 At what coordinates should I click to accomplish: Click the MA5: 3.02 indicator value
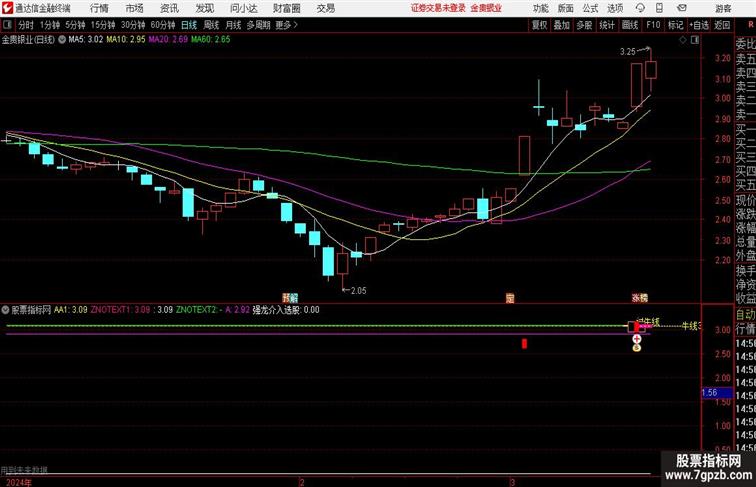(x=86, y=40)
